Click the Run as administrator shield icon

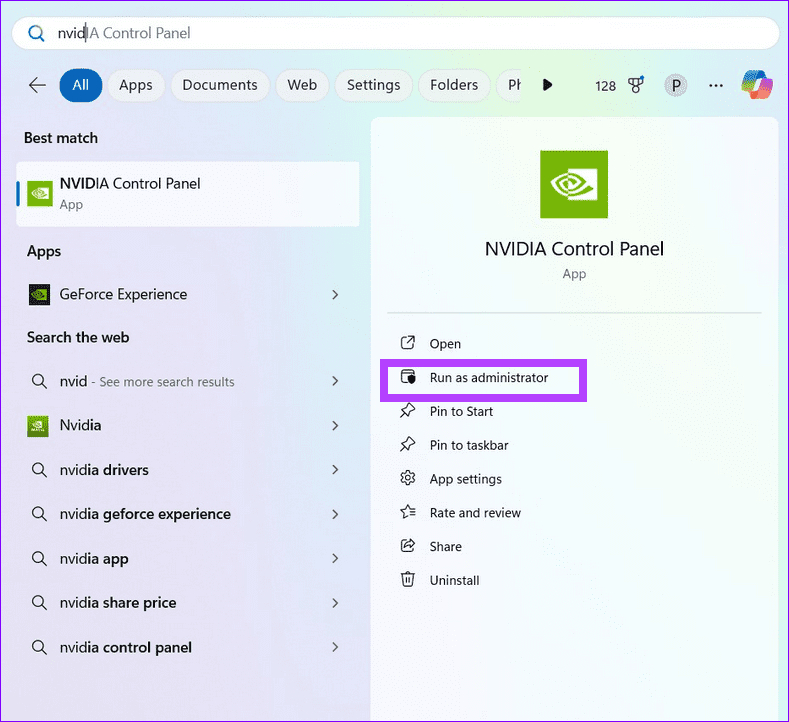tap(408, 376)
